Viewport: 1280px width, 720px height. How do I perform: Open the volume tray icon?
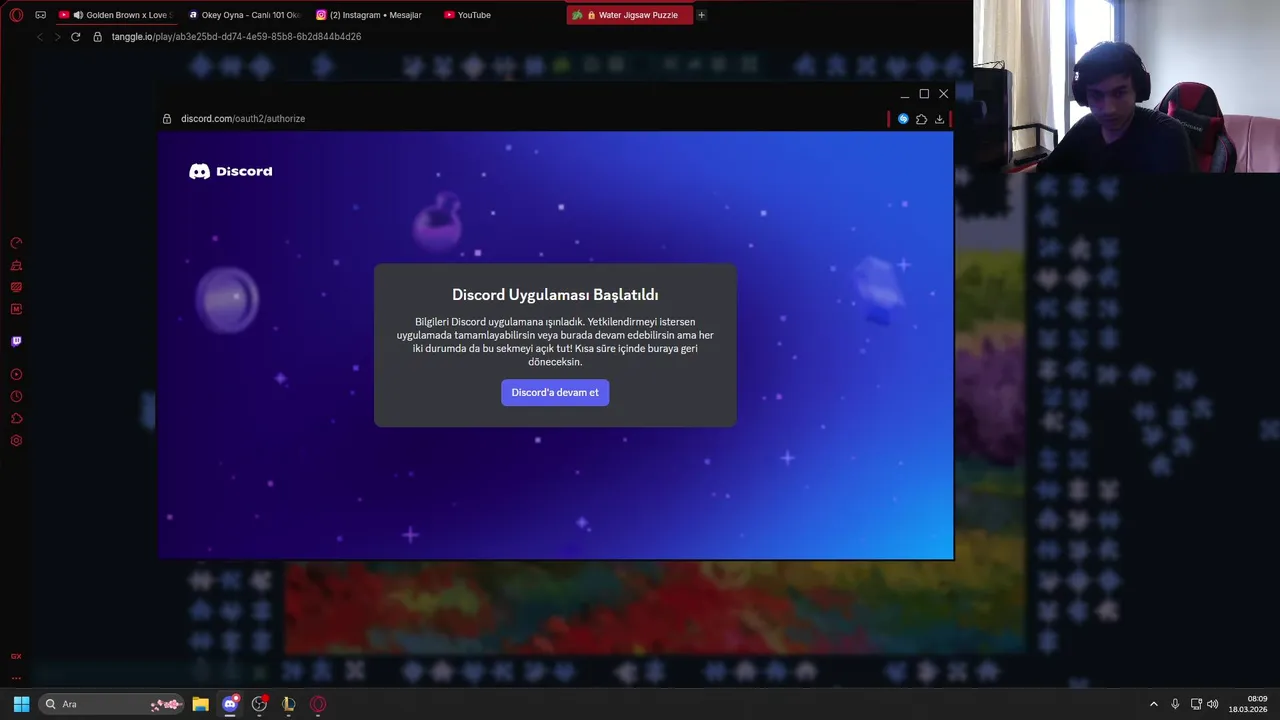1213,704
